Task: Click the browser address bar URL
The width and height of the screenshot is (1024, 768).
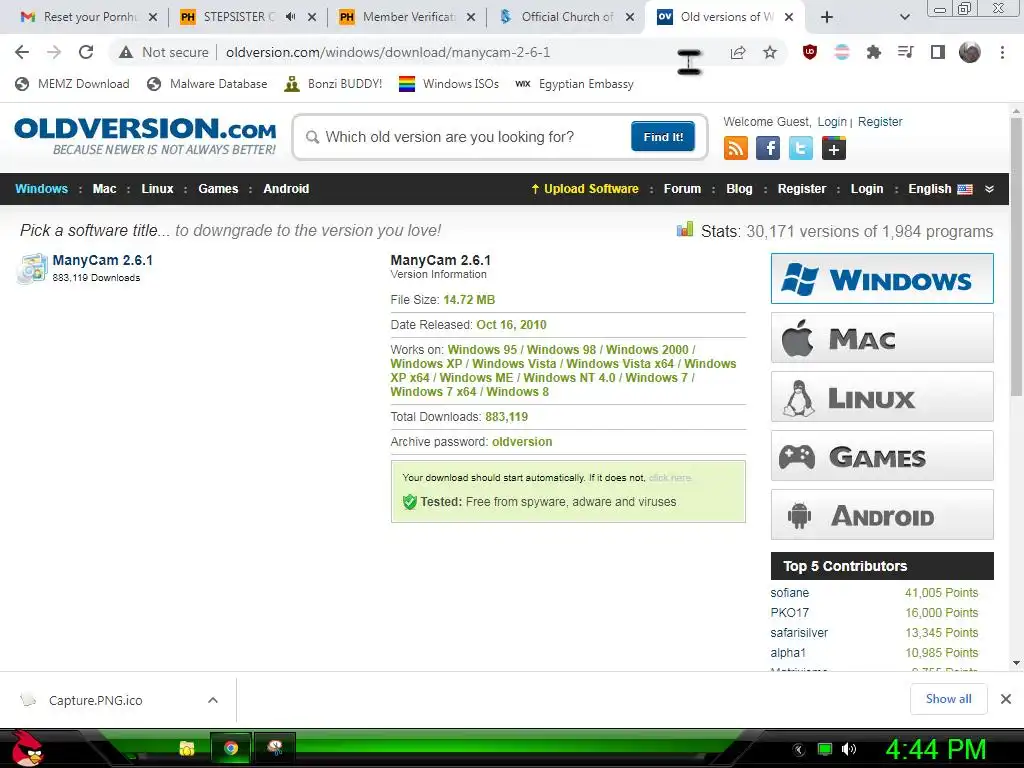Action: 388,52
